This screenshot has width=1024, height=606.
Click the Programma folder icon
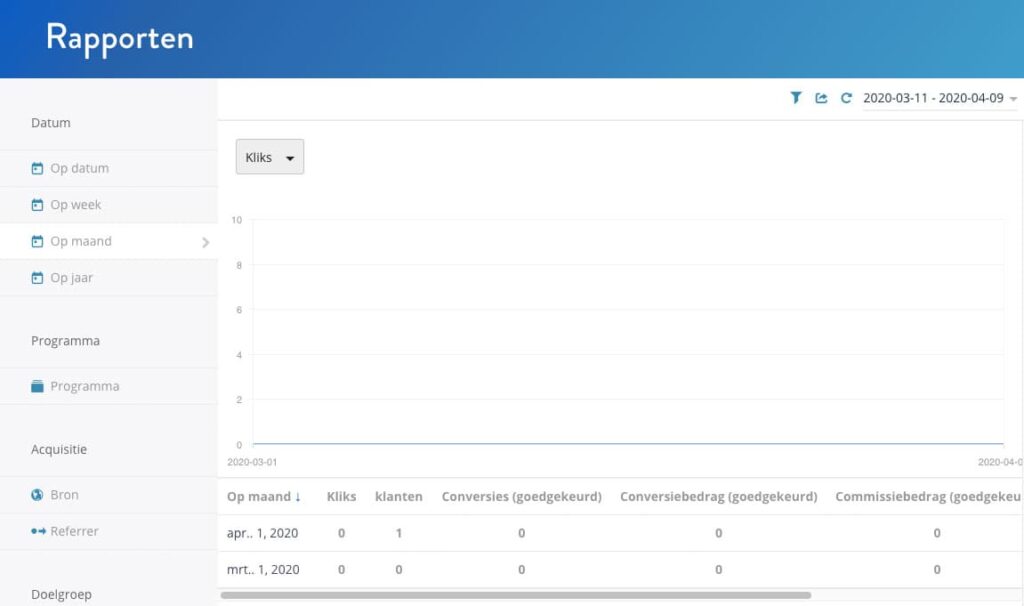click(x=38, y=386)
